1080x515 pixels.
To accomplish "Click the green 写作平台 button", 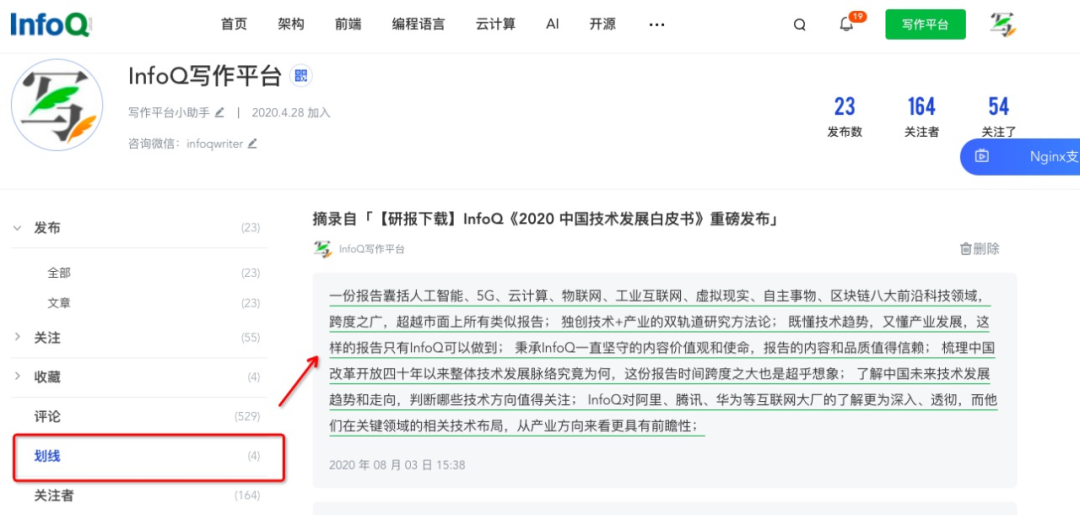I will pos(925,25).
